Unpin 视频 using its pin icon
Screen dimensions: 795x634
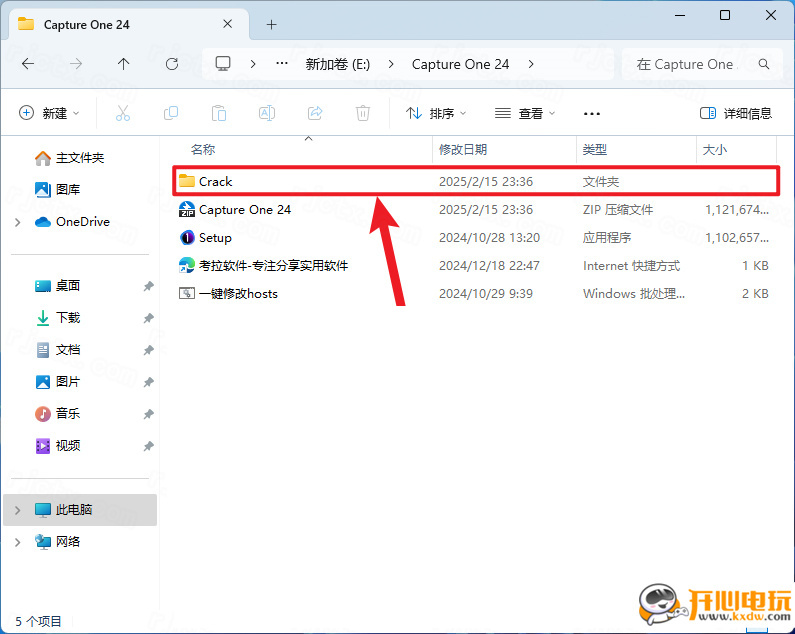pos(148,446)
